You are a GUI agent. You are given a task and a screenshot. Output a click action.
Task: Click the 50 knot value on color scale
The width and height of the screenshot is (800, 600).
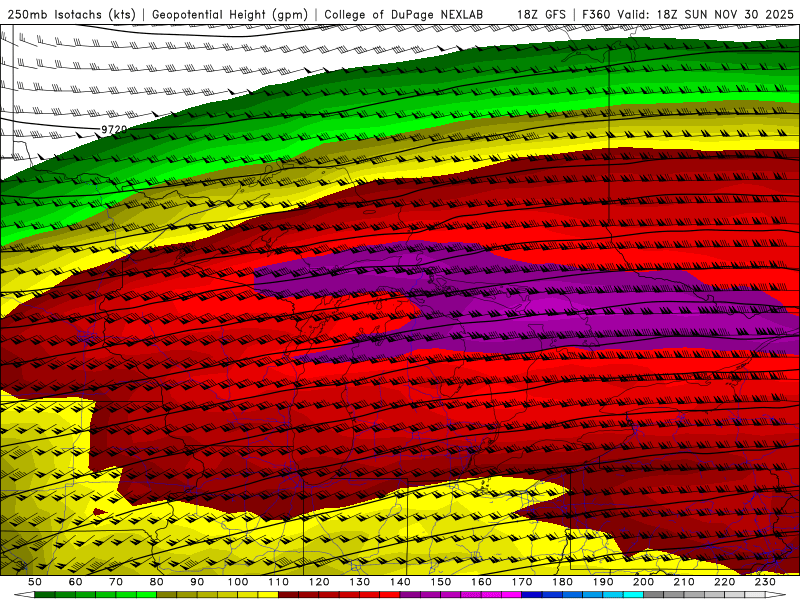coord(35,582)
